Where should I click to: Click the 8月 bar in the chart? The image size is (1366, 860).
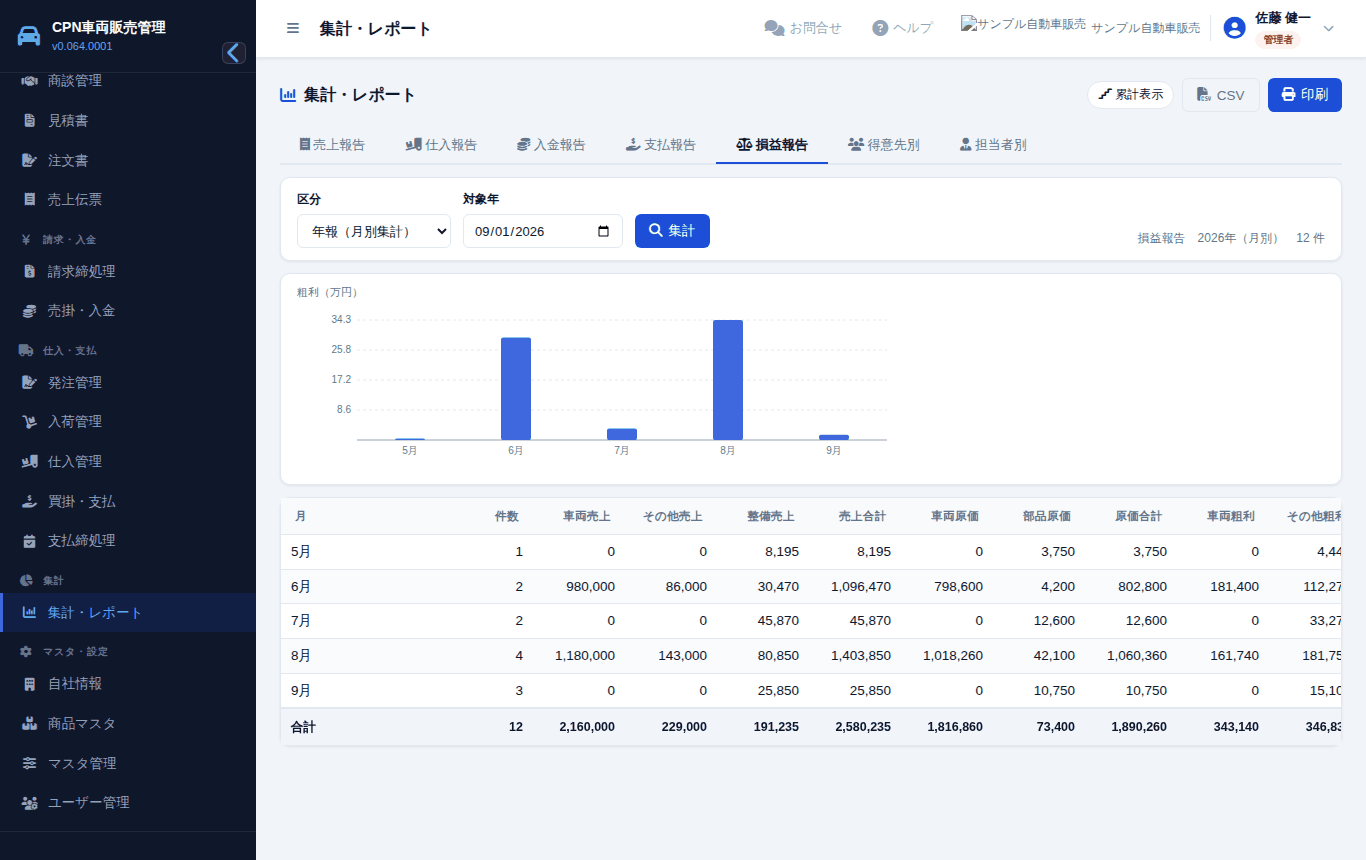tap(728, 380)
